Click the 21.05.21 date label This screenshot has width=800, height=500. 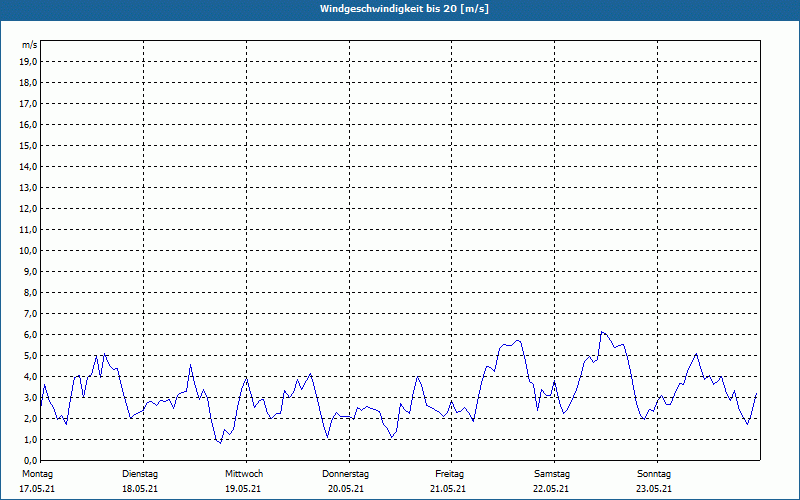click(448, 489)
